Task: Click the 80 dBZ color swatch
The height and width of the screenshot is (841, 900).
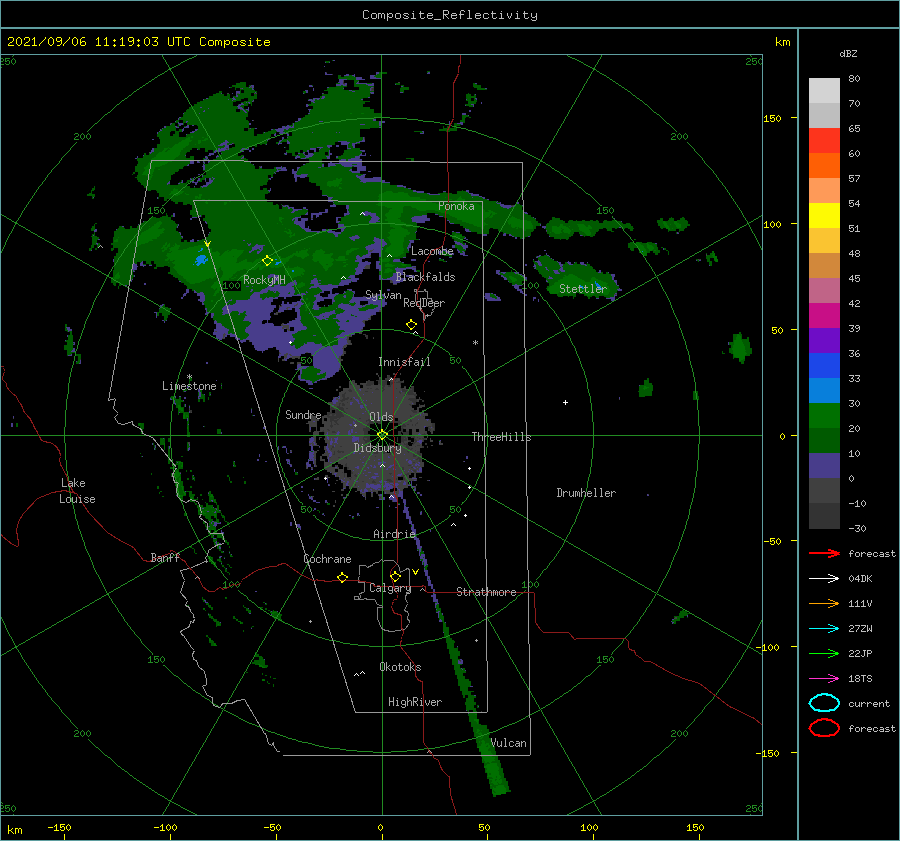Action: click(824, 90)
